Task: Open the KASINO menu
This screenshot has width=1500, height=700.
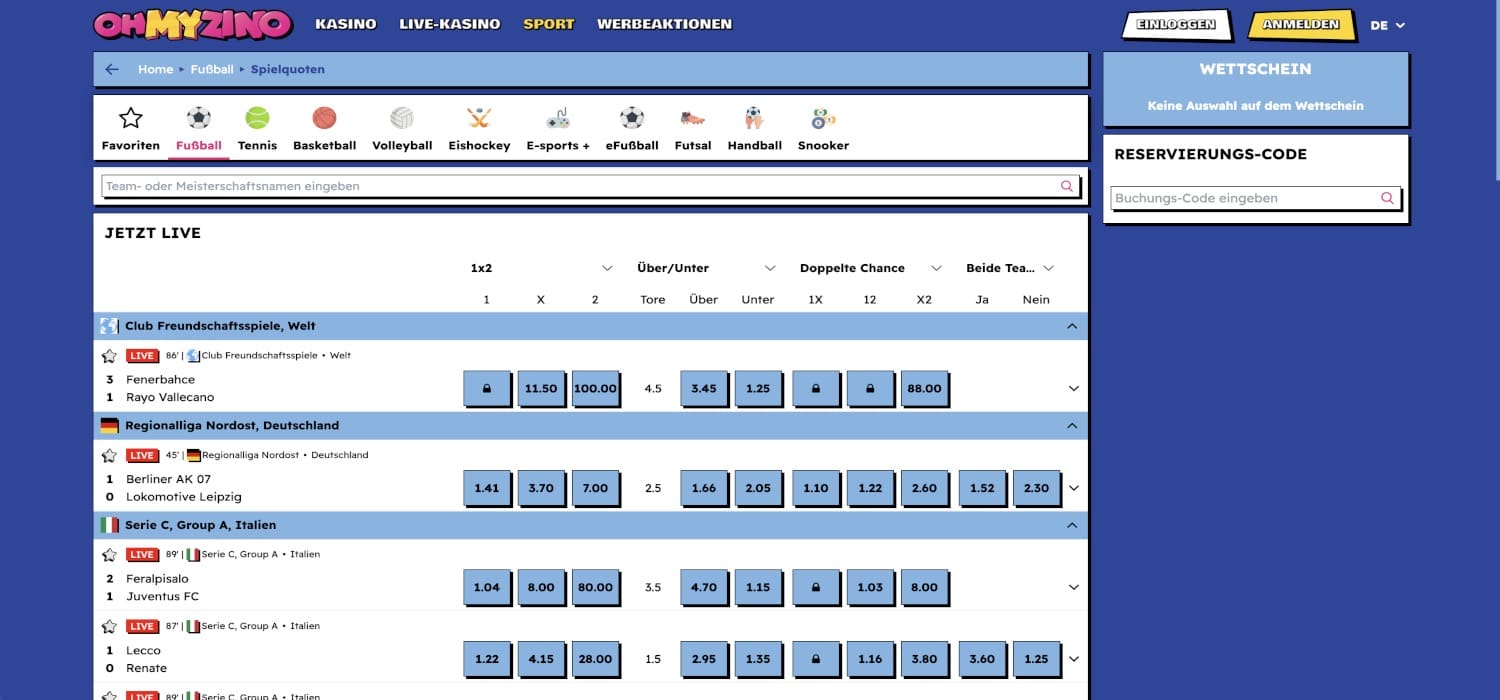Action: point(346,24)
